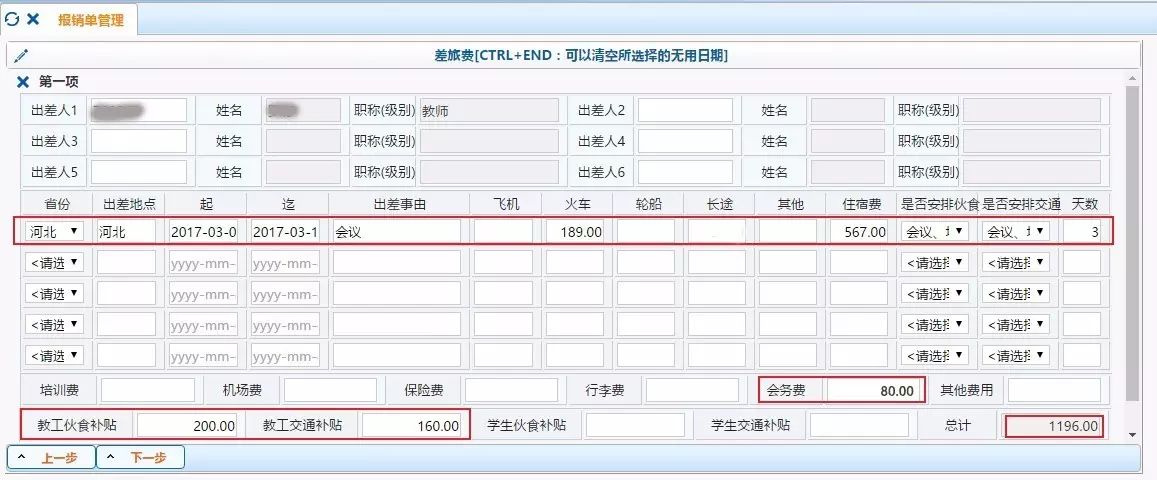Click 学生伙食补贴 input field
1157x480 pixels.
[x=635, y=425]
